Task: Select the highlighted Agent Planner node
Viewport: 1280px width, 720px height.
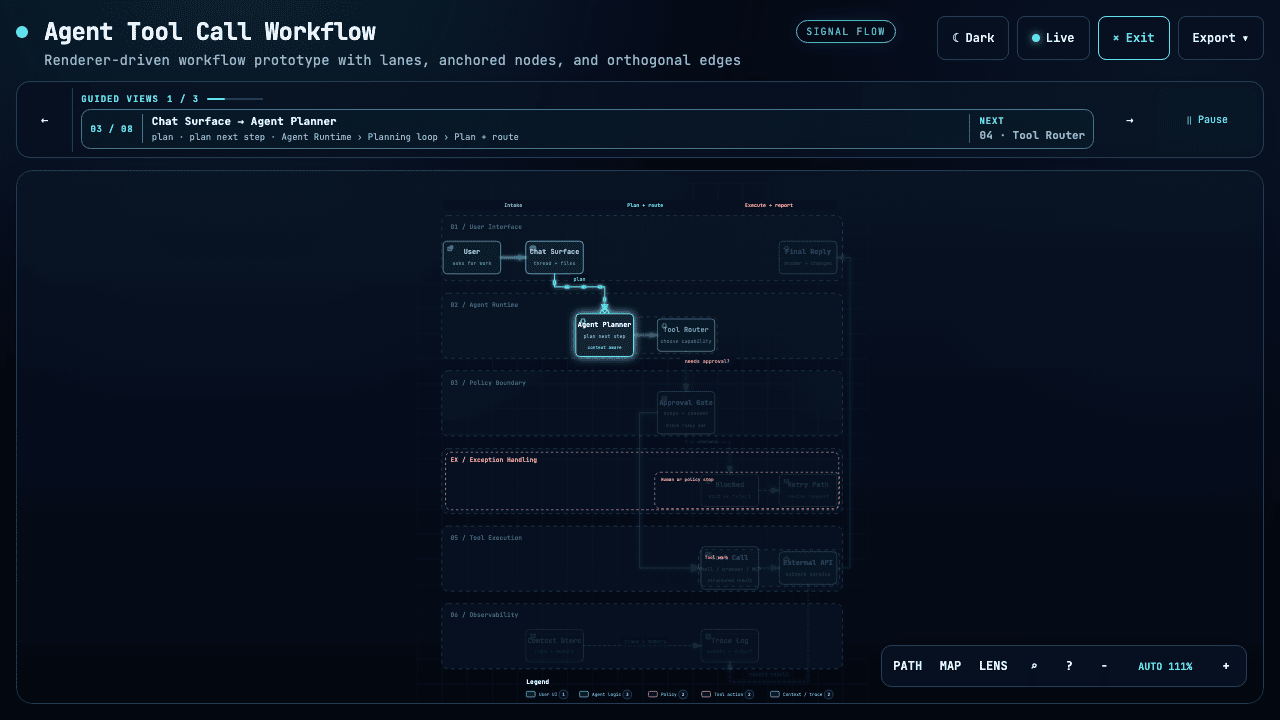Action: 604,335
